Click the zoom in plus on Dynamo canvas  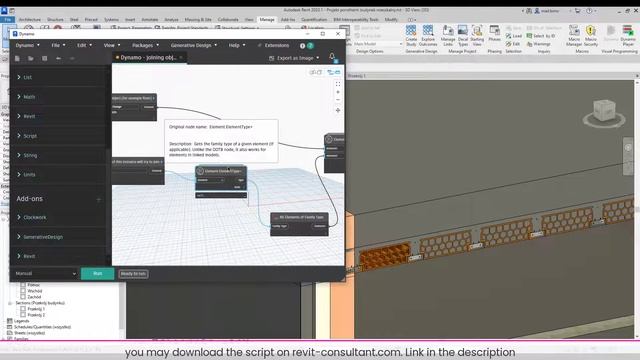[x=338, y=92]
